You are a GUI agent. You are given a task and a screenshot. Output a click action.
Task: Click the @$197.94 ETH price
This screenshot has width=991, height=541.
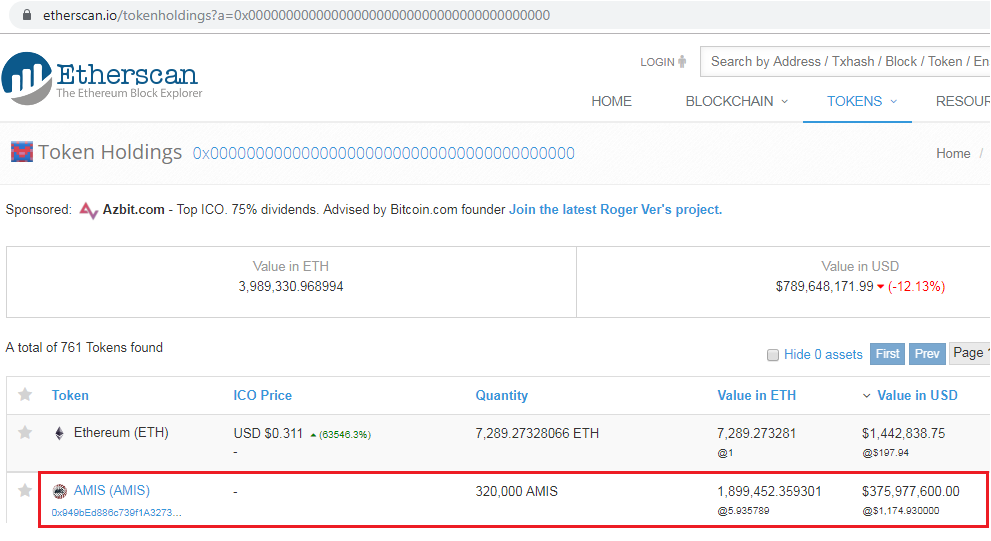(x=885, y=453)
